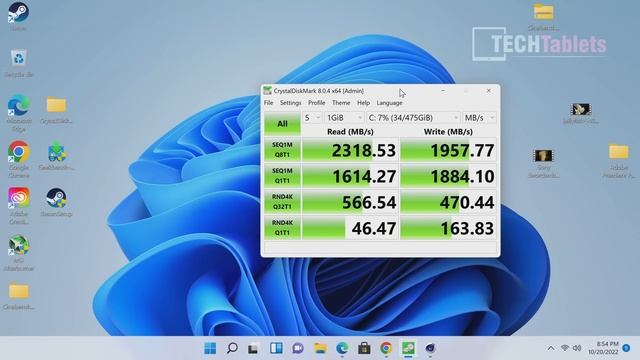Open the C: 7% (34/475GiB) drive dropdown
This screenshot has height=360, width=640.
coord(413,118)
